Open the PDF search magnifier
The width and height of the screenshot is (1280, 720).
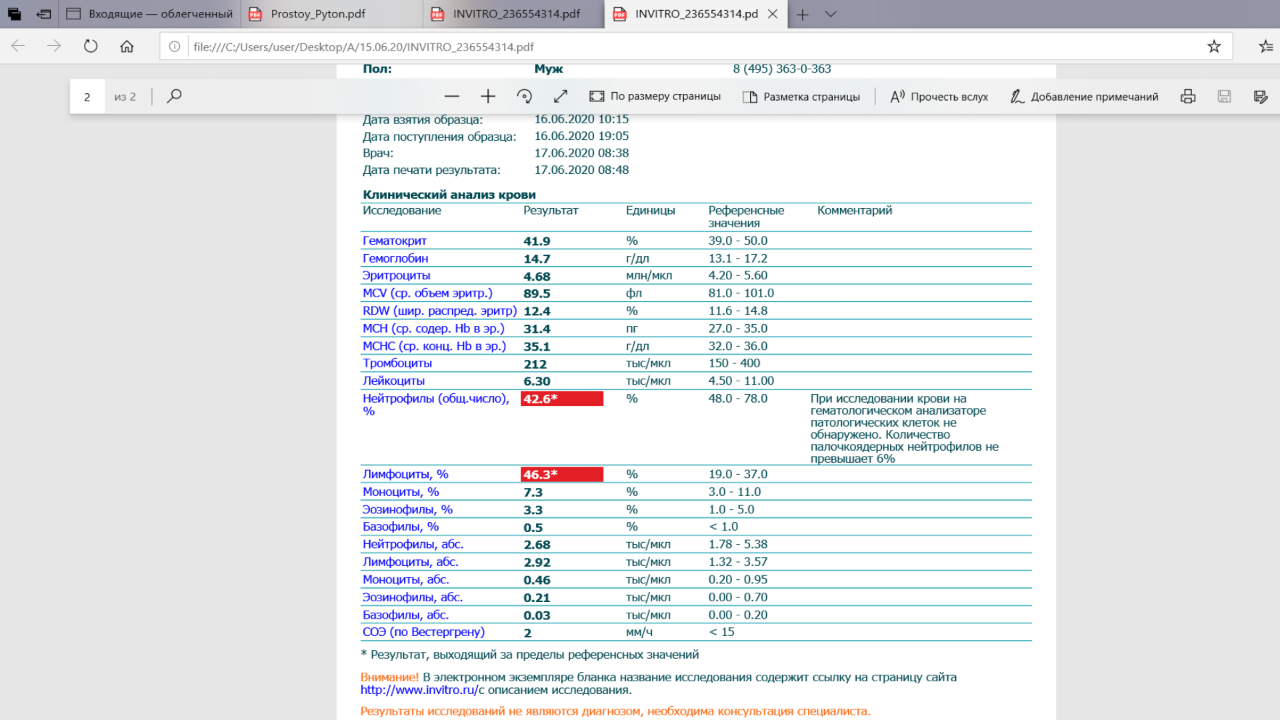[174, 97]
